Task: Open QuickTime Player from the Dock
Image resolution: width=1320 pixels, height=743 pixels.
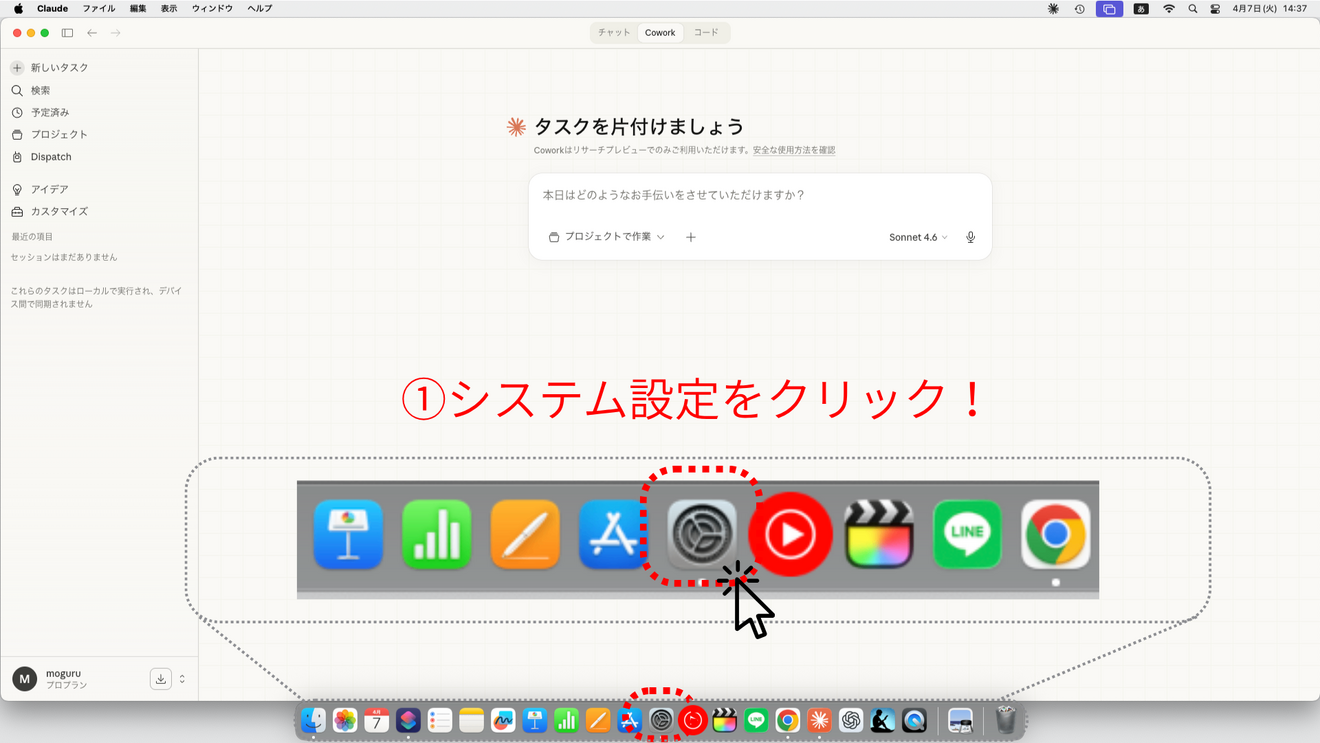Action: click(914, 720)
